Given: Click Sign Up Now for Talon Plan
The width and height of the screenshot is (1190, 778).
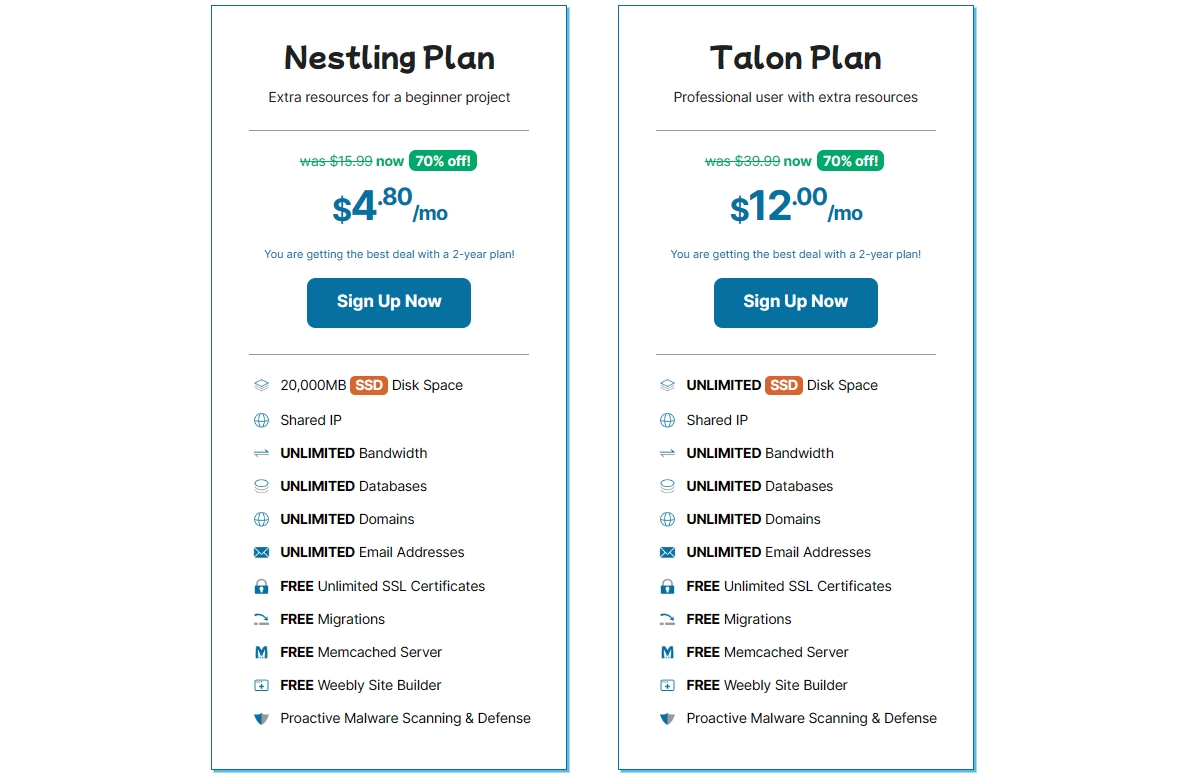Looking at the screenshot, I should tap(795, 302).
